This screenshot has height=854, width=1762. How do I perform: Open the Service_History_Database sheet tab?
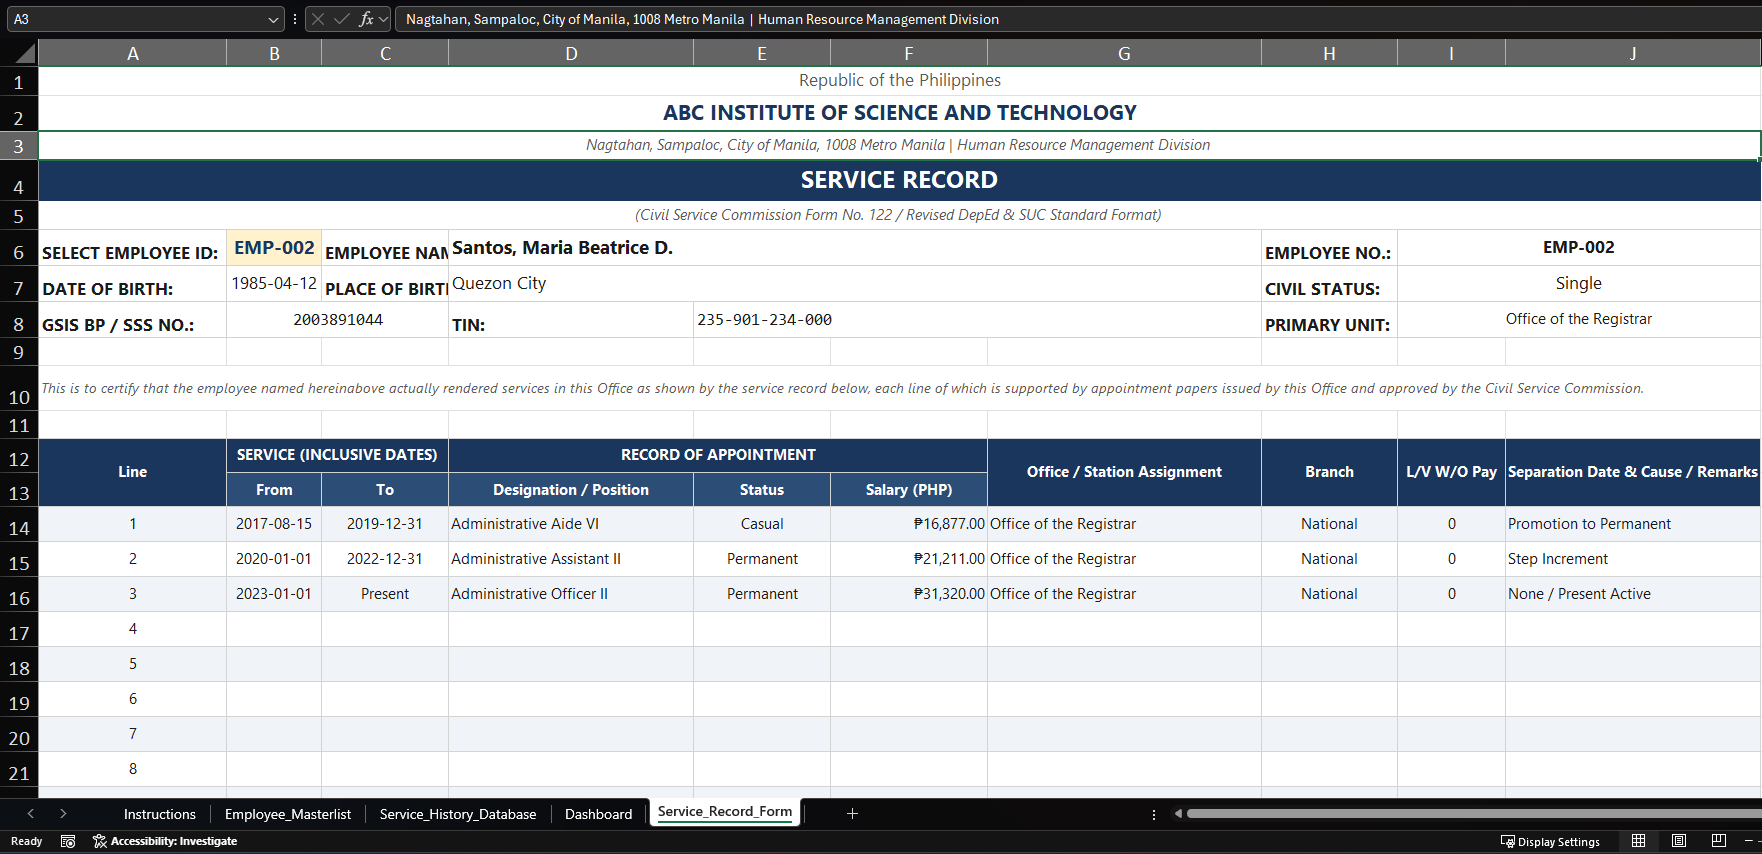tap(458, 814)
